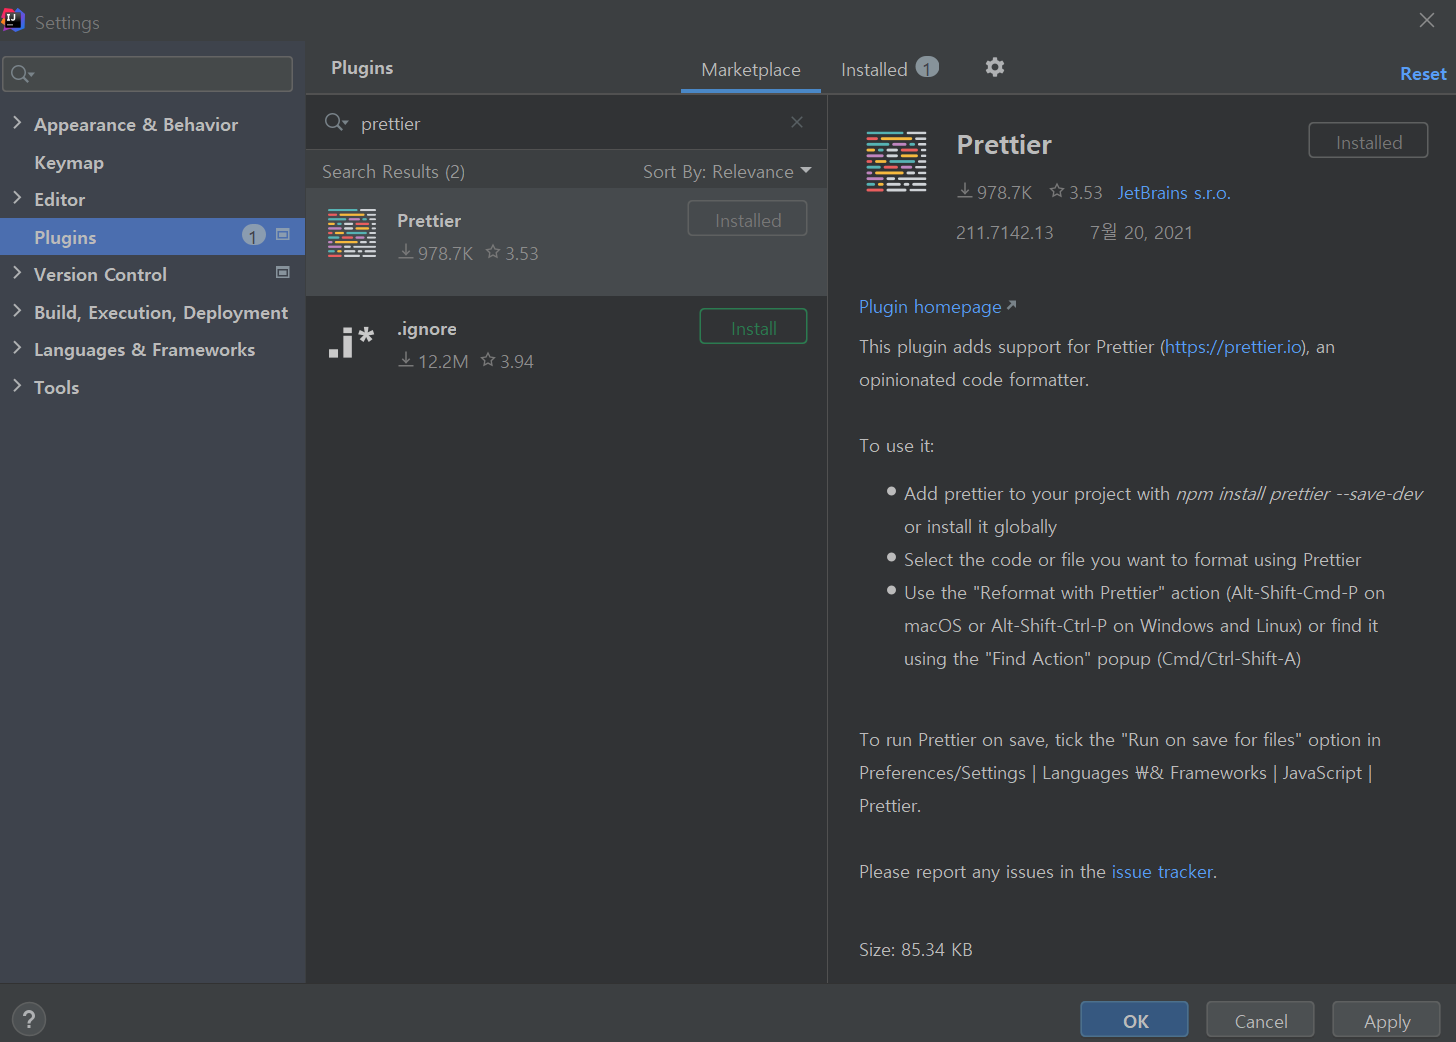Expand the Tools section
Image resolution: width=1456 pixels, height=1042 pixels.
[x=17, y=386]
